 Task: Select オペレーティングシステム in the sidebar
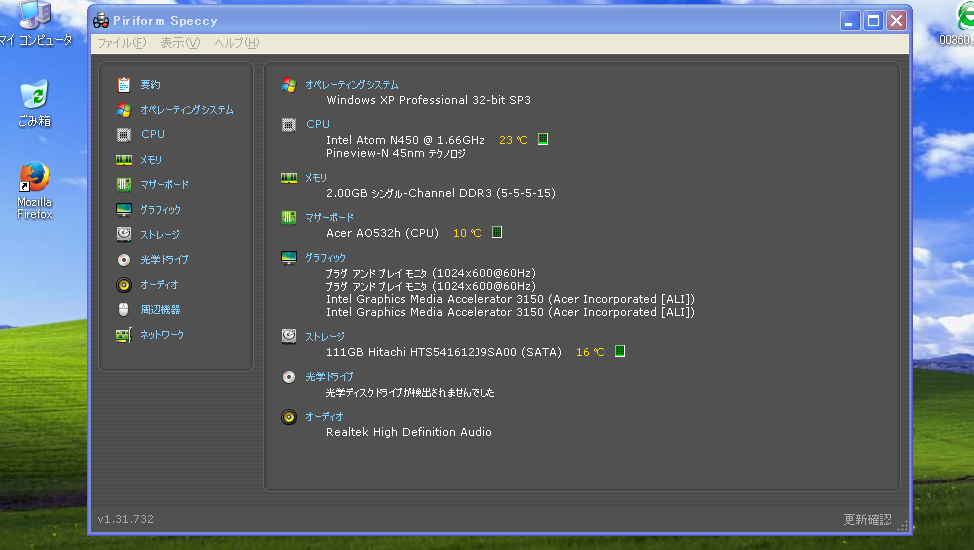coord(186,109)
